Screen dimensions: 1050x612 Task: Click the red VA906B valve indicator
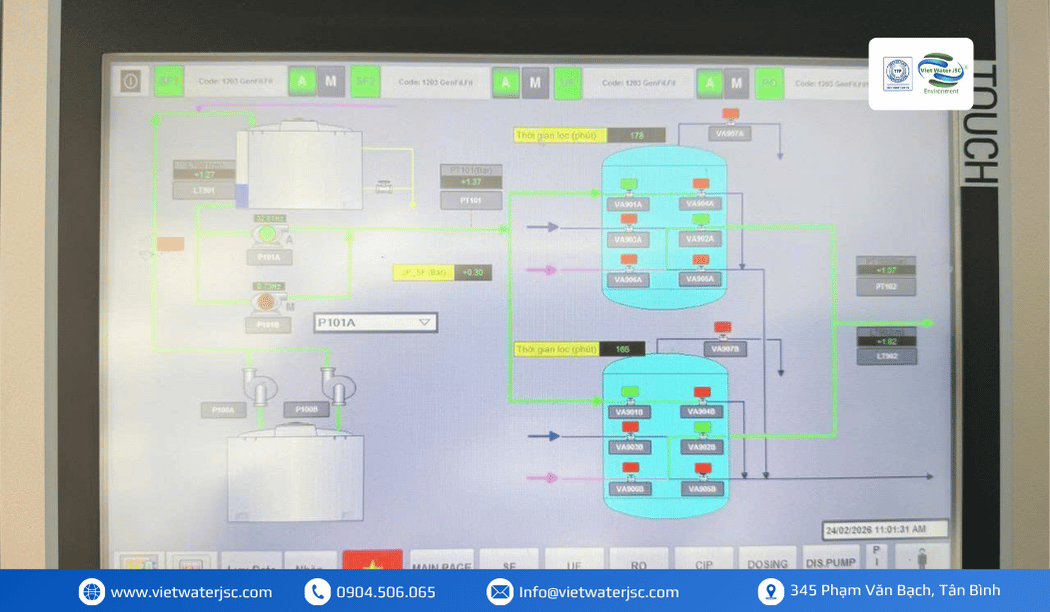[x=630, y=467]
